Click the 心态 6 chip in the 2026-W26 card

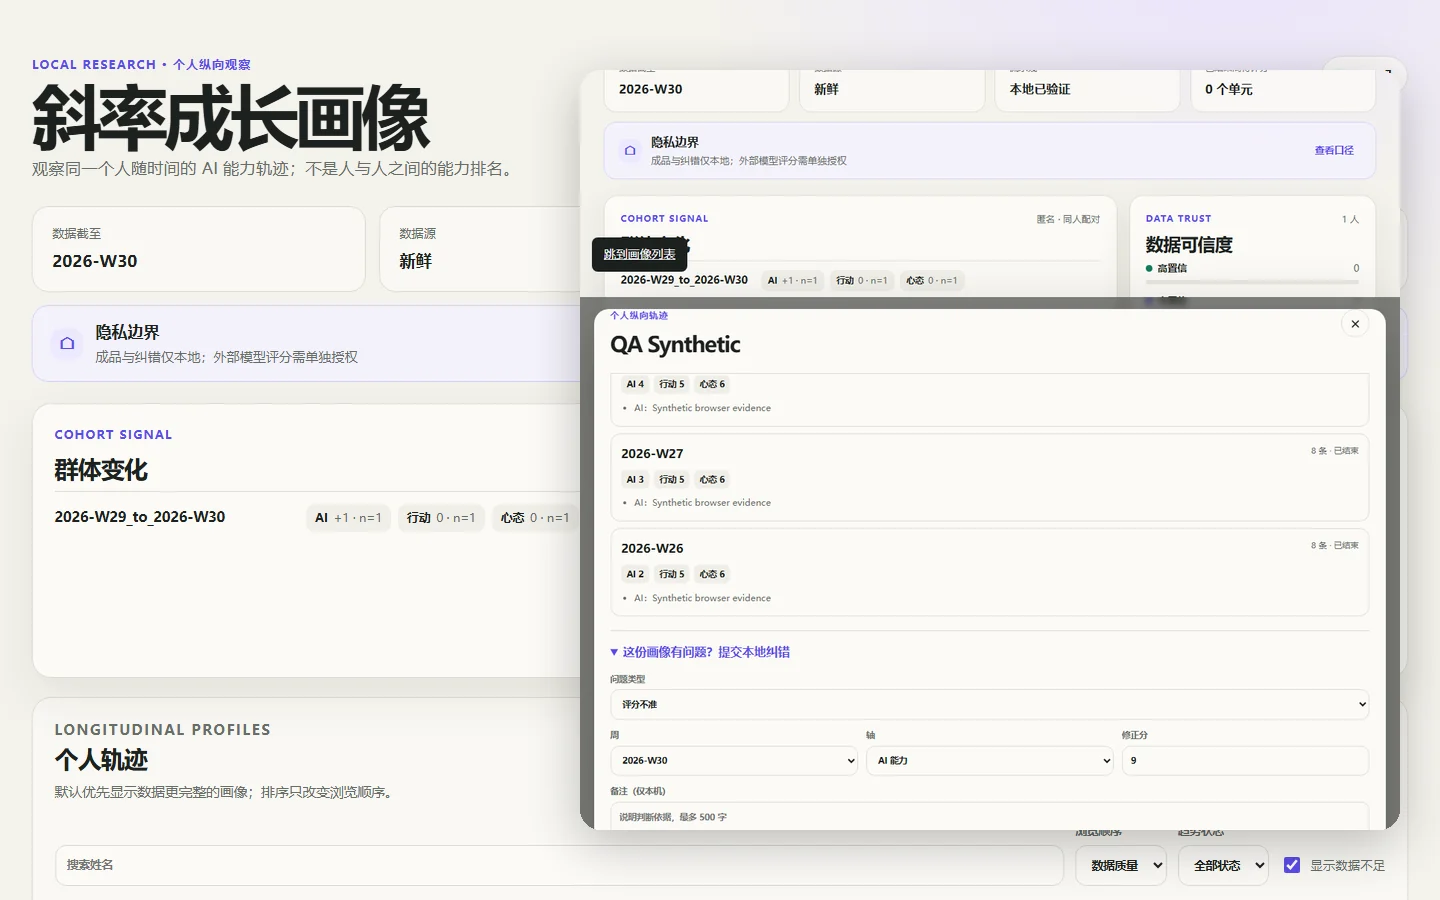(712, 574)
